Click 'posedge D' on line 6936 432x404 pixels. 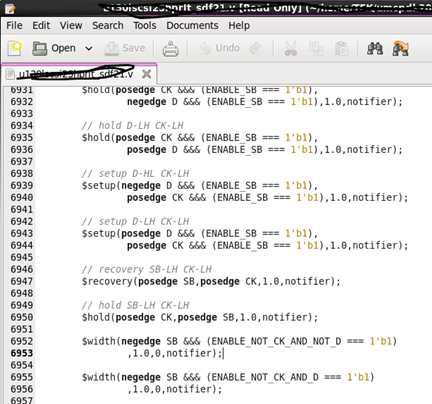coord(152,150)
